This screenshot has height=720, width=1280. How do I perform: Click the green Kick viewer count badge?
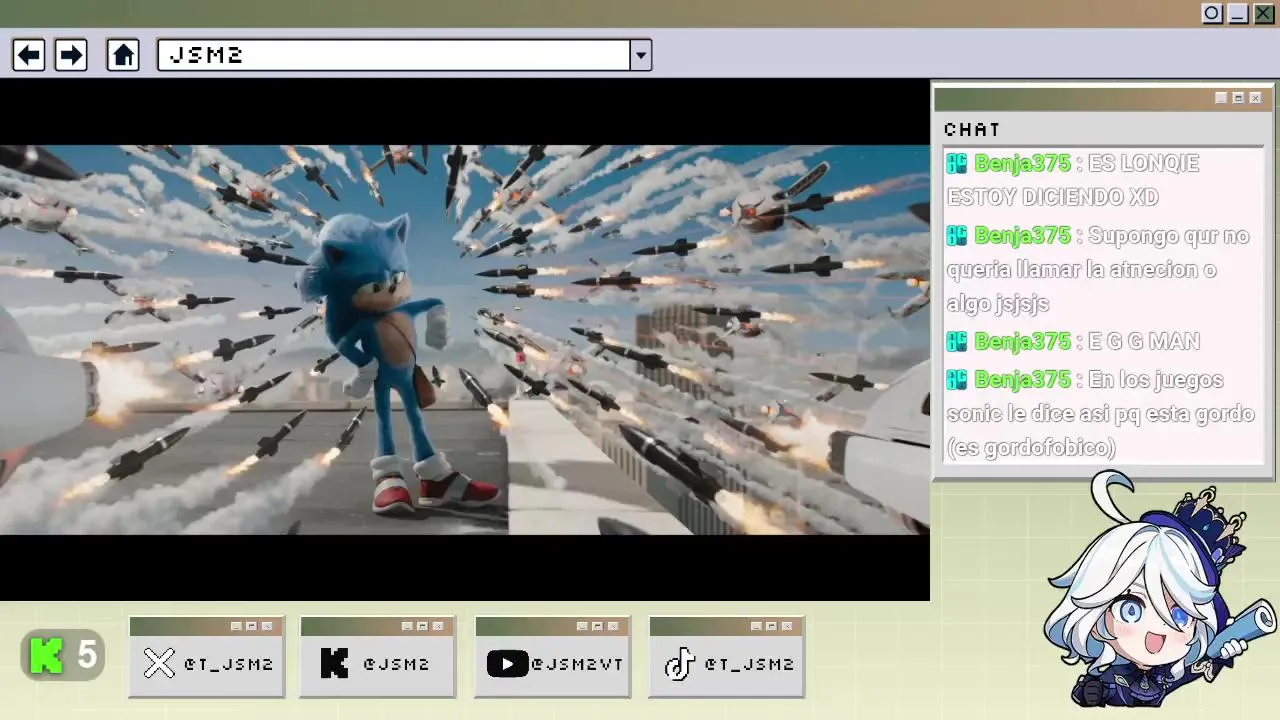pyautogui.click(x=63, y=656)
